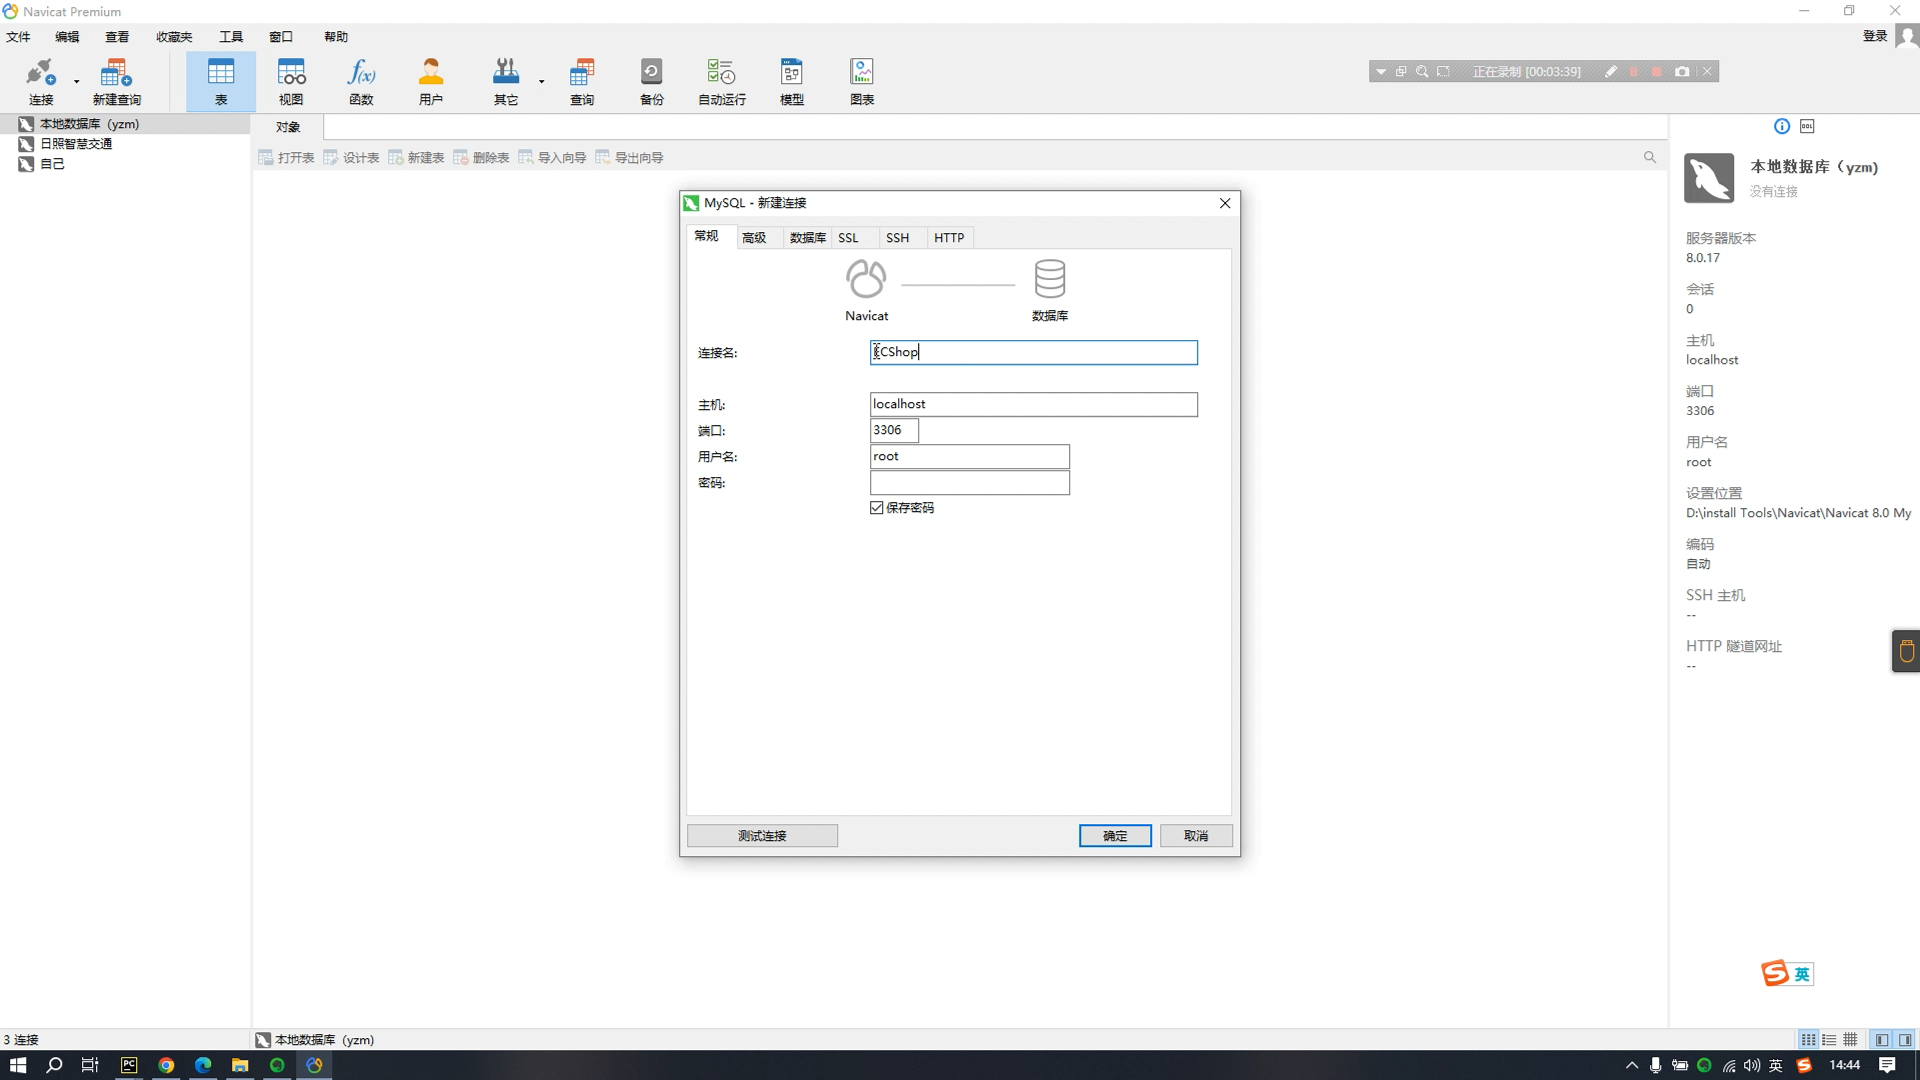
Task: Open the File (文件) menu
Action: tap(19, 37)
